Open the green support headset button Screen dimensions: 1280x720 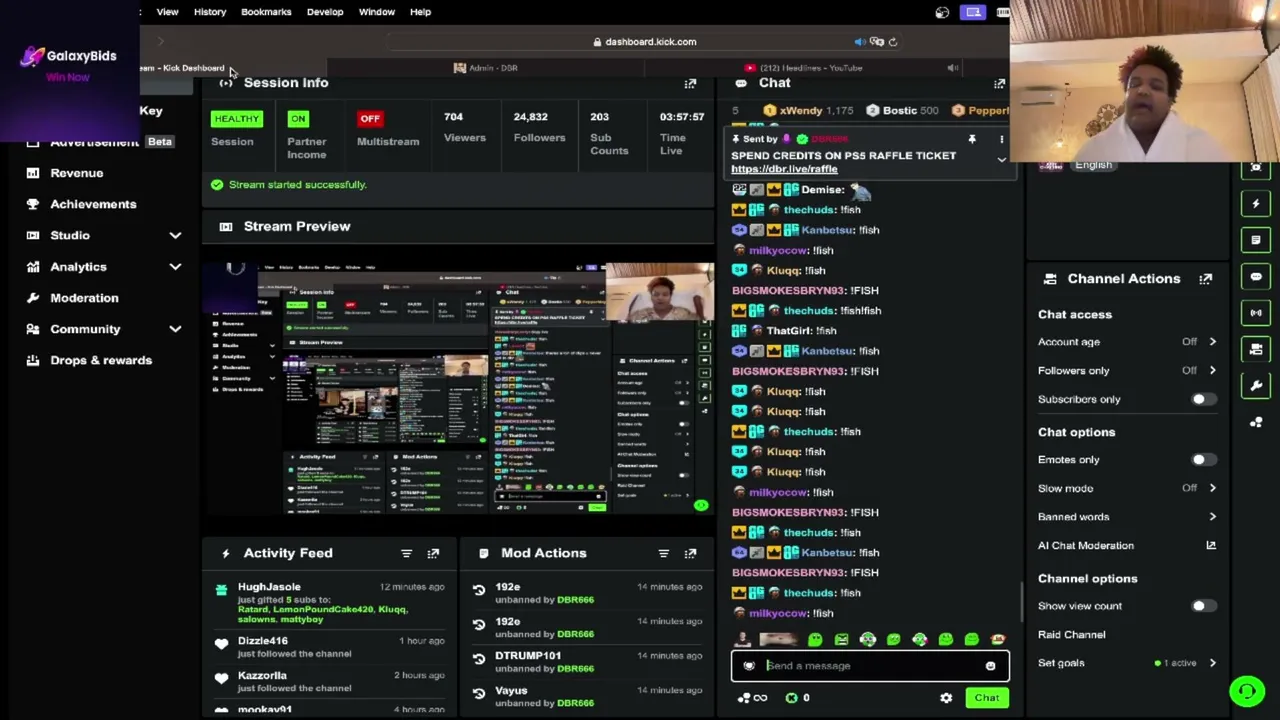1247,691
